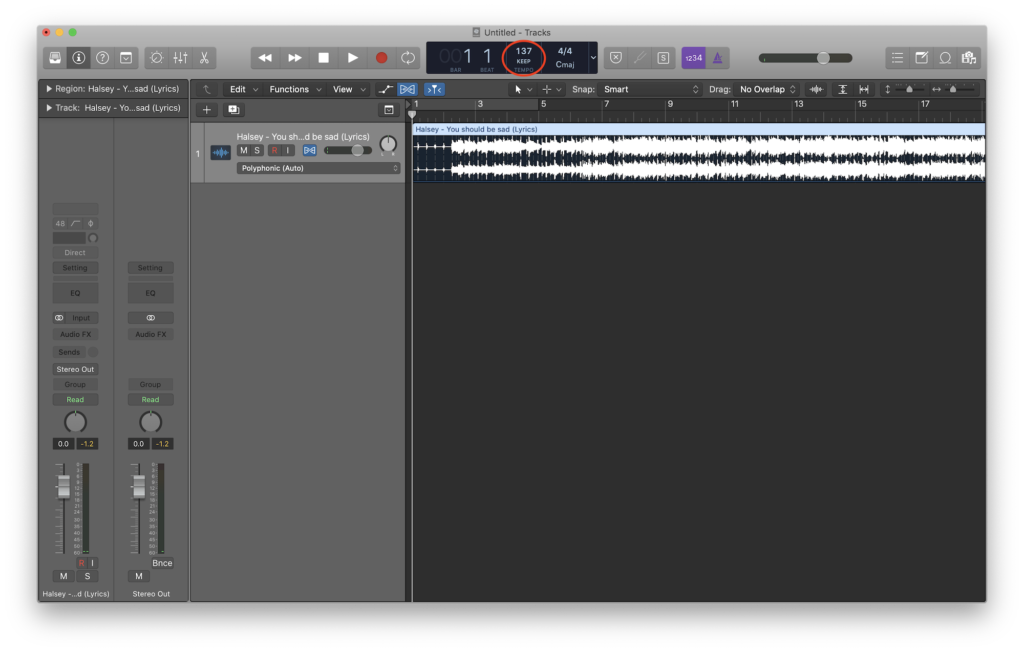Start recording with the red Record button
The image size is (1024, 652).
point(381,58)
